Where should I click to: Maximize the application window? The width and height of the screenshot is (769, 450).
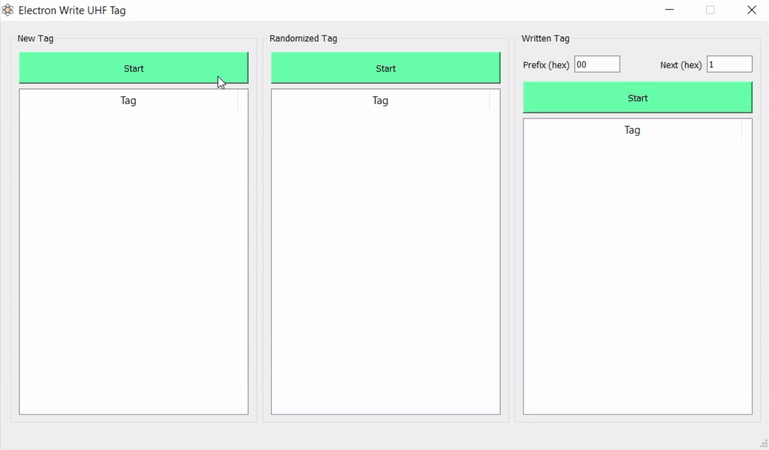[710, 10]
